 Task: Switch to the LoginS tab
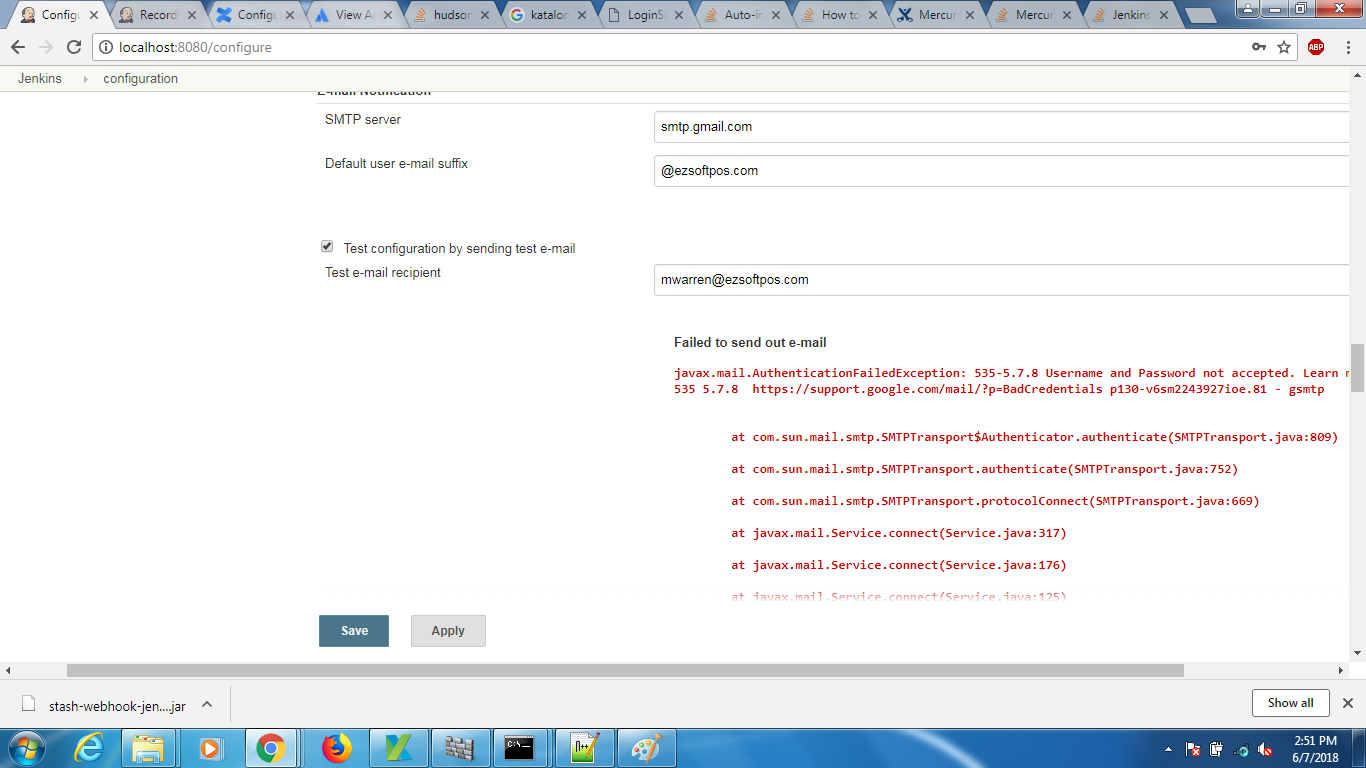click(647, 15)
